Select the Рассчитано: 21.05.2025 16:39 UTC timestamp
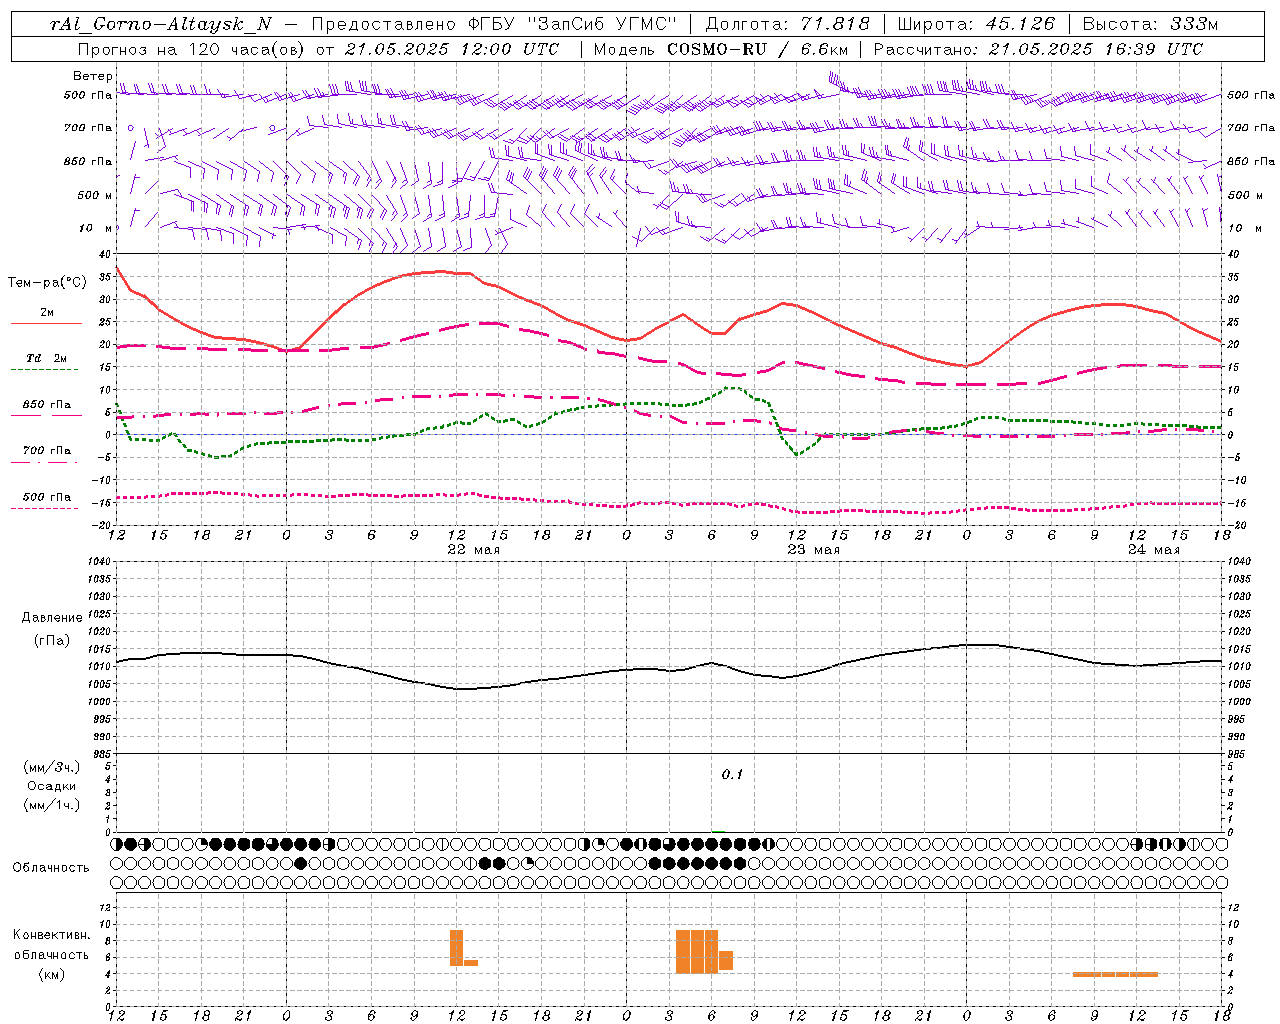The width and height of the screenshot is (1280, 1024). point(1038,49)
